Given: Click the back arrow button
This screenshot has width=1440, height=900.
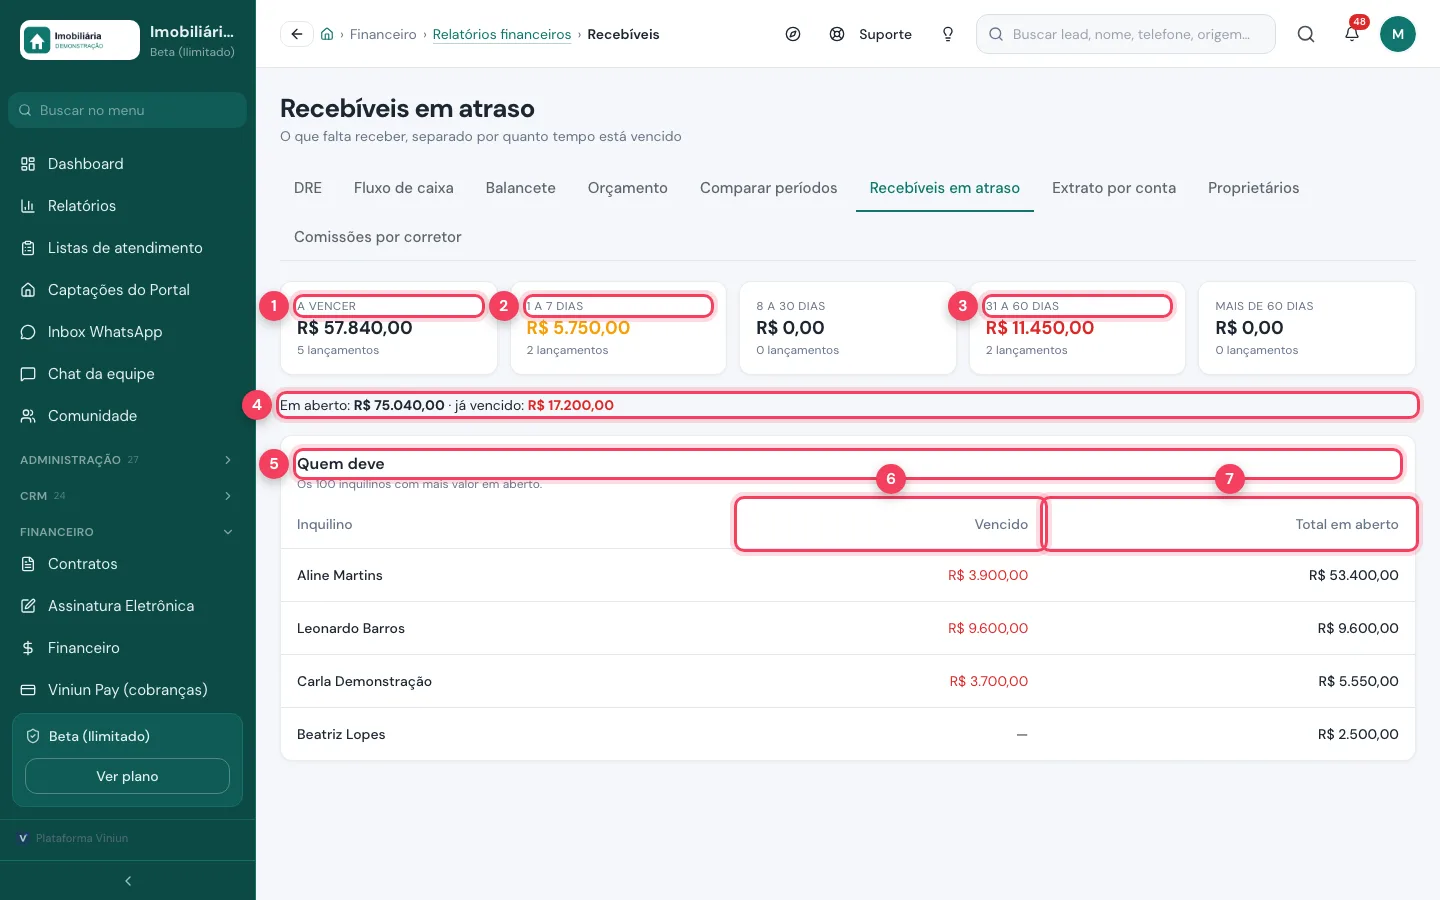Looking at the screenshot, I should (296, 34).
